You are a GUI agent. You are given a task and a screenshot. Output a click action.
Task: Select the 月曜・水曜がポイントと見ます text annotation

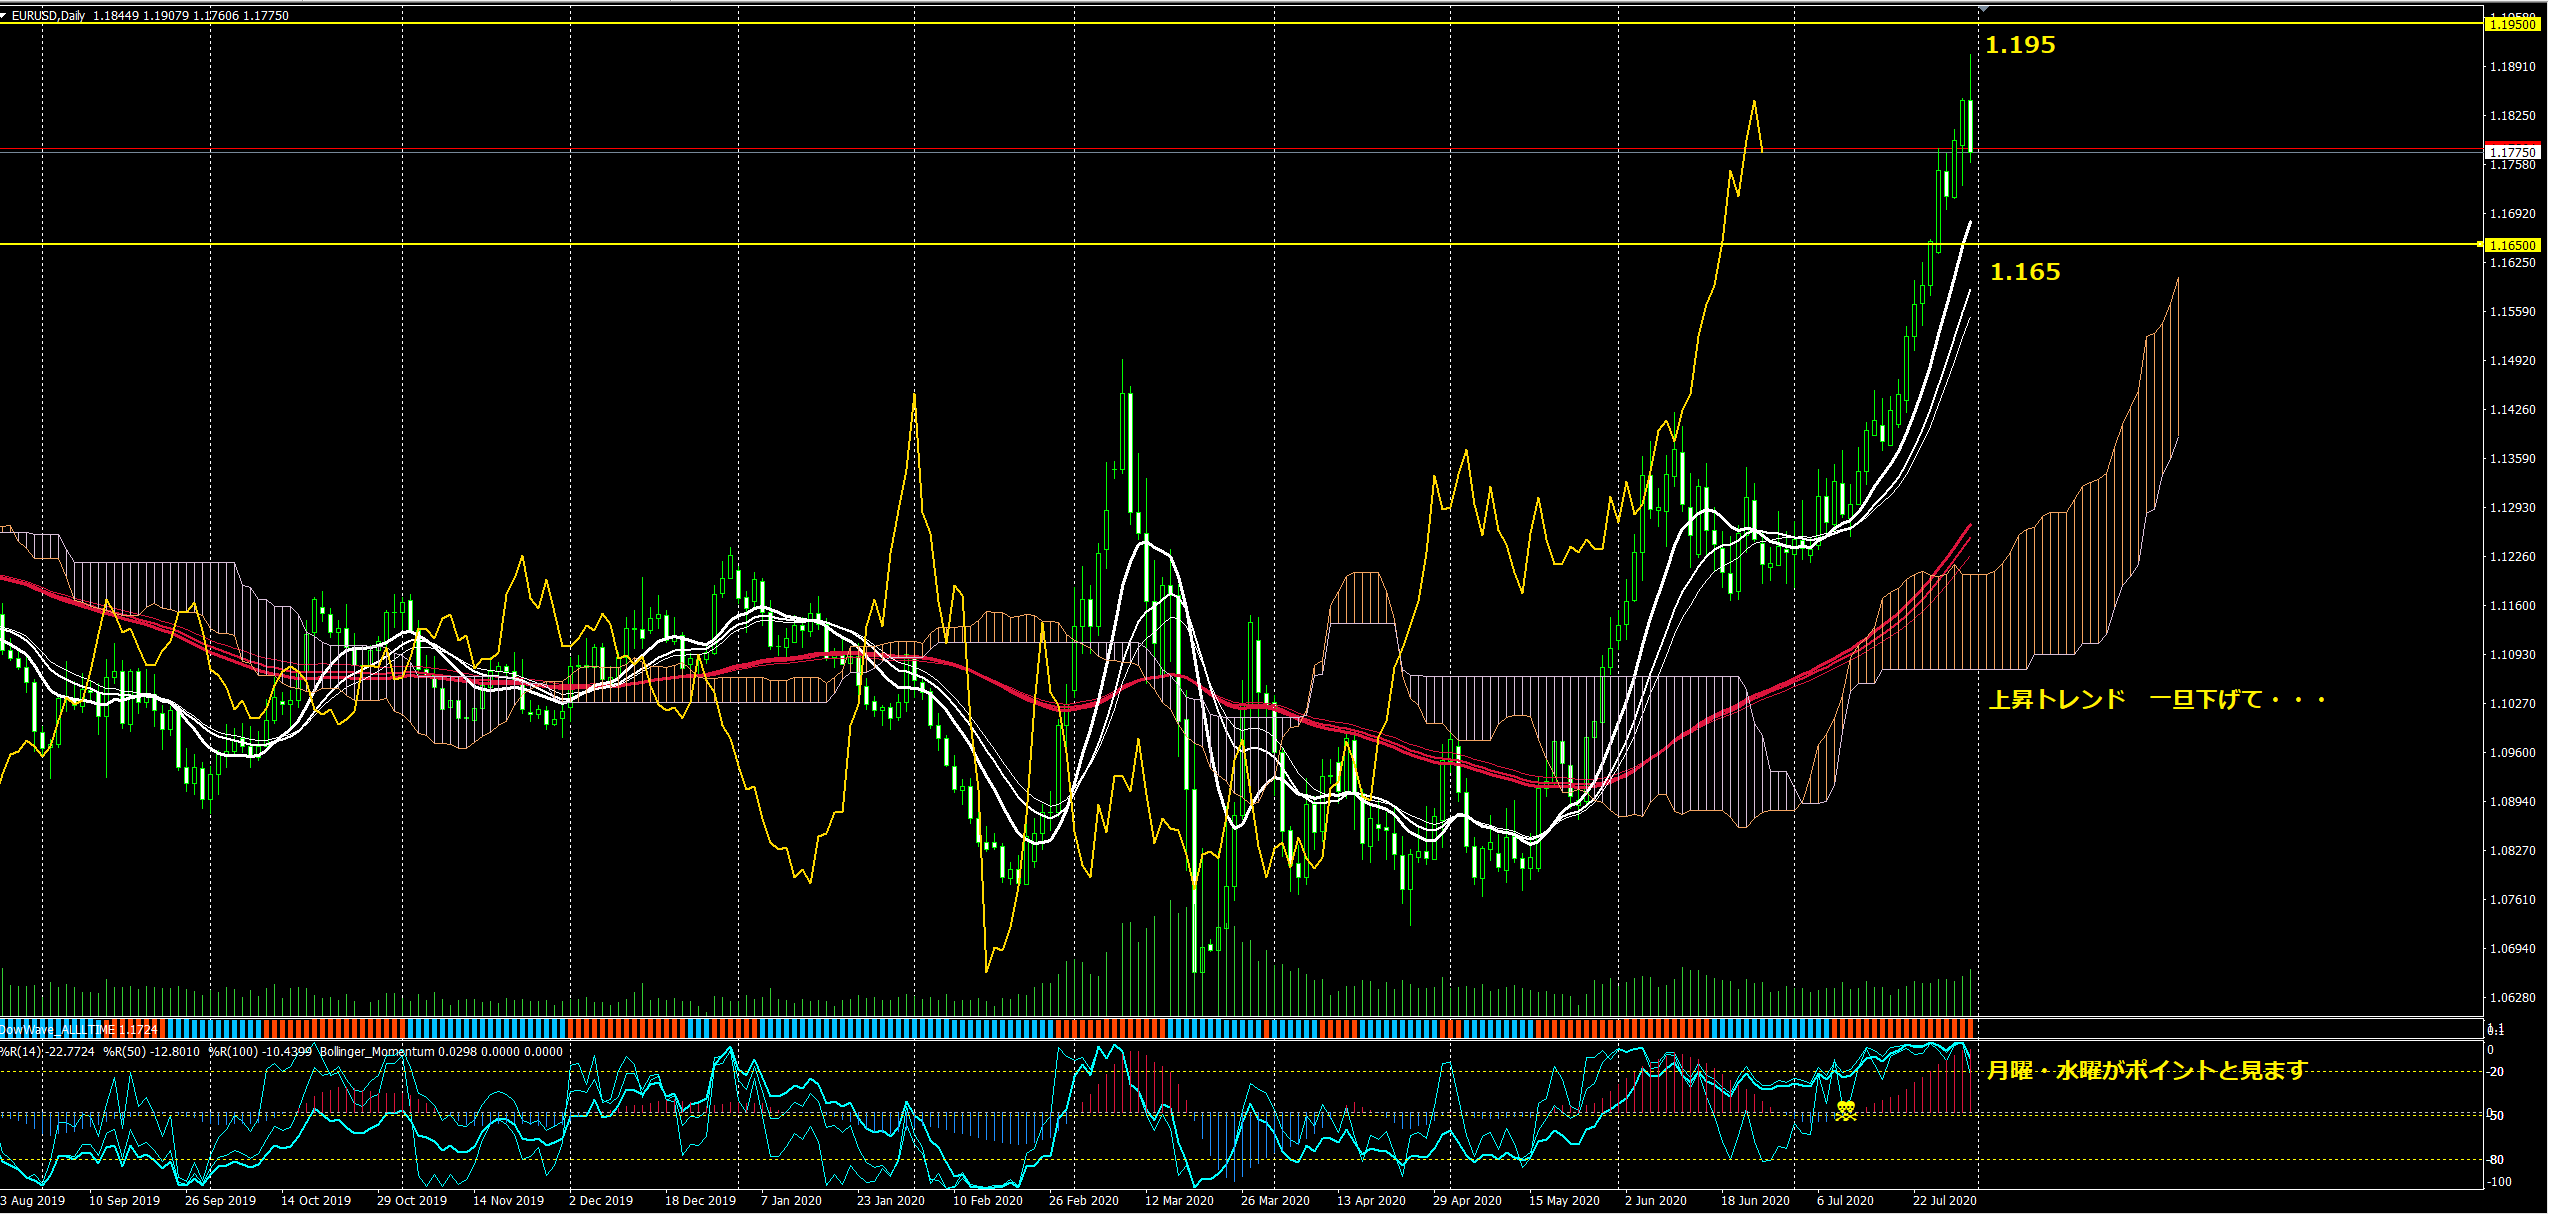pos(2146,1070)
